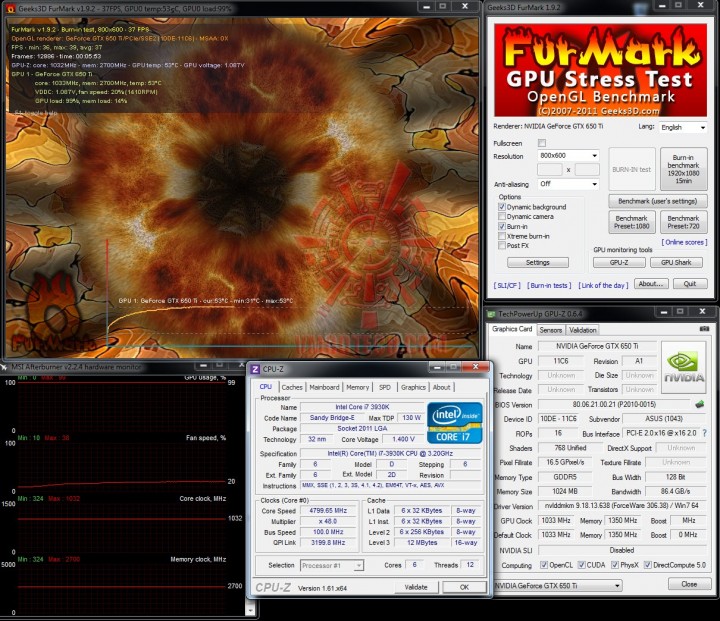The height and width of the screenshot is (621, 720).
Task: Click the Burn-in benchmark 1920x1080 button
Action: click(683, 169)
